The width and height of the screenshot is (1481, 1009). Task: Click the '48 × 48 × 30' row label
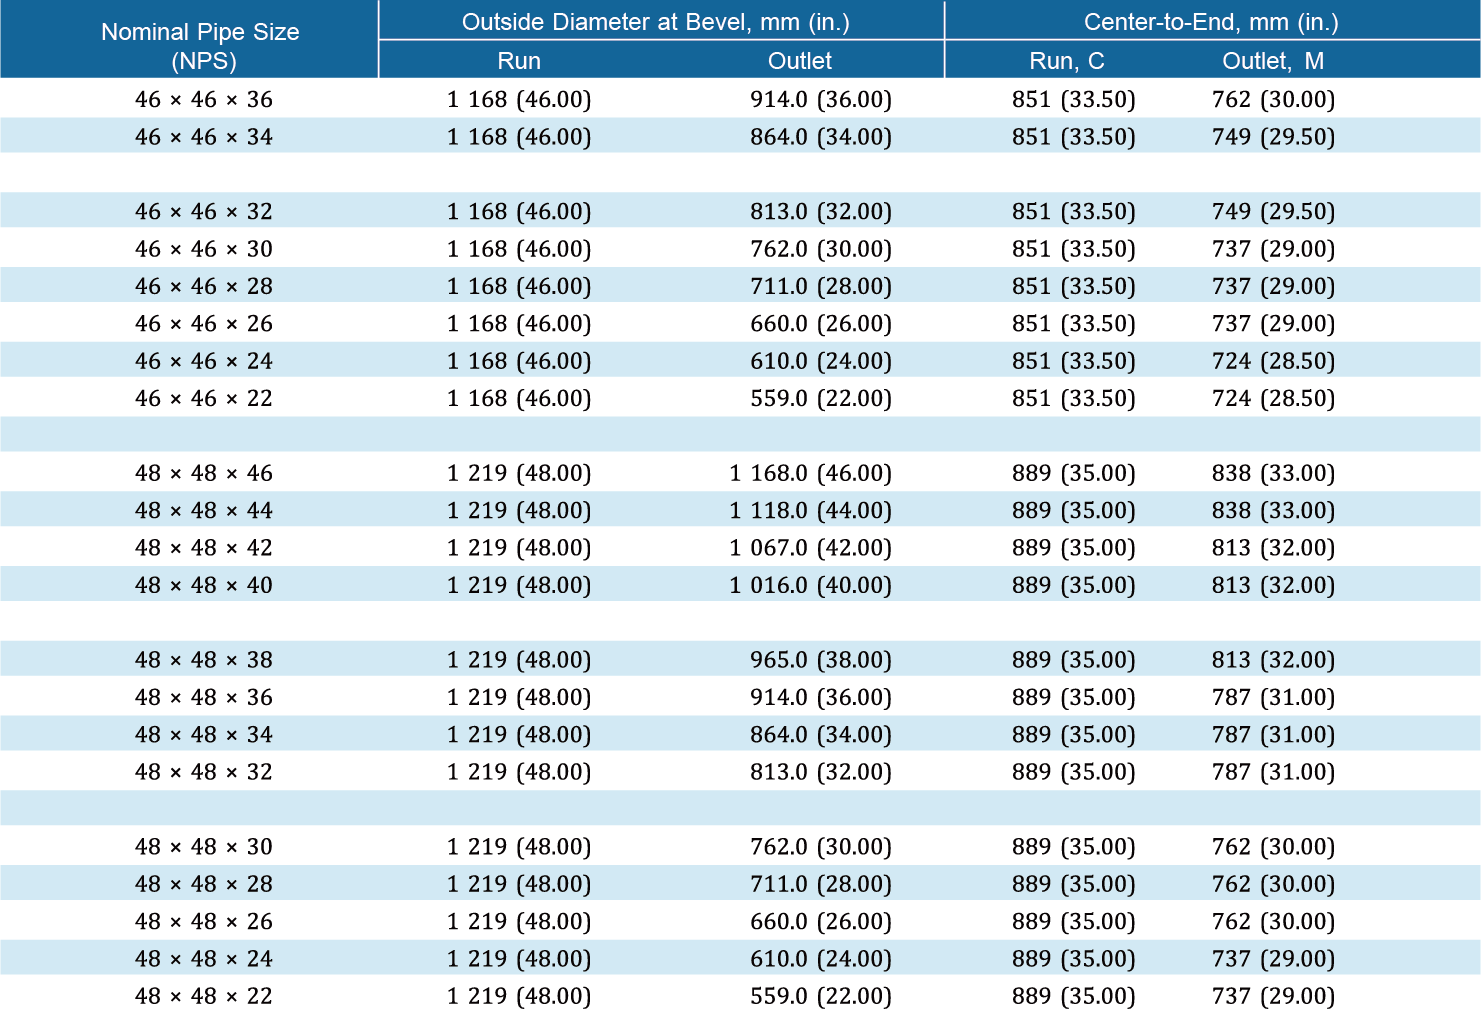click(204, 847)
